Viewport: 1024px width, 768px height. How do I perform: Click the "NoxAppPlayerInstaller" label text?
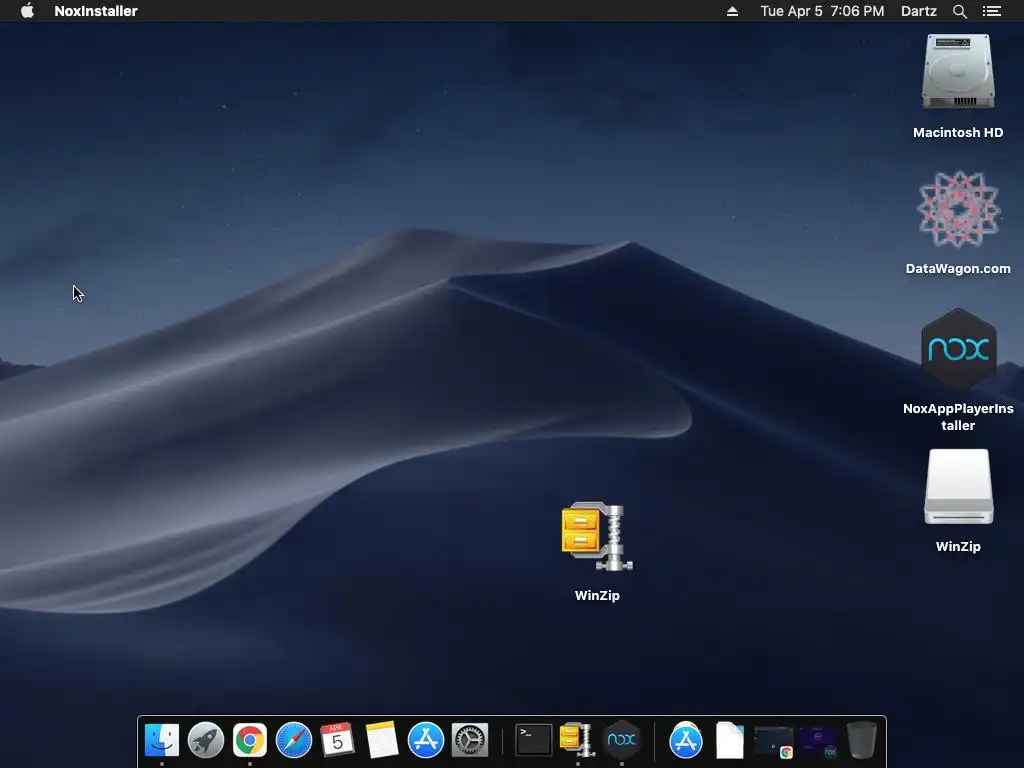pyautogui.click(x=958, y=417)
